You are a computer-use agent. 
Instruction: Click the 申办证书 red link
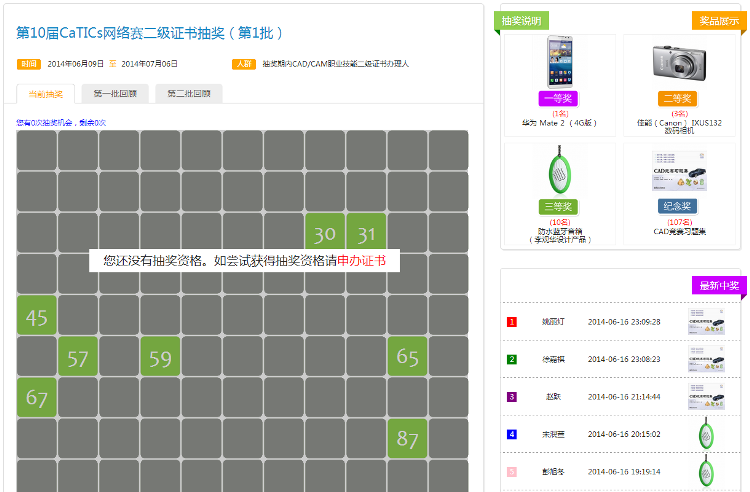tap(367, 260)
